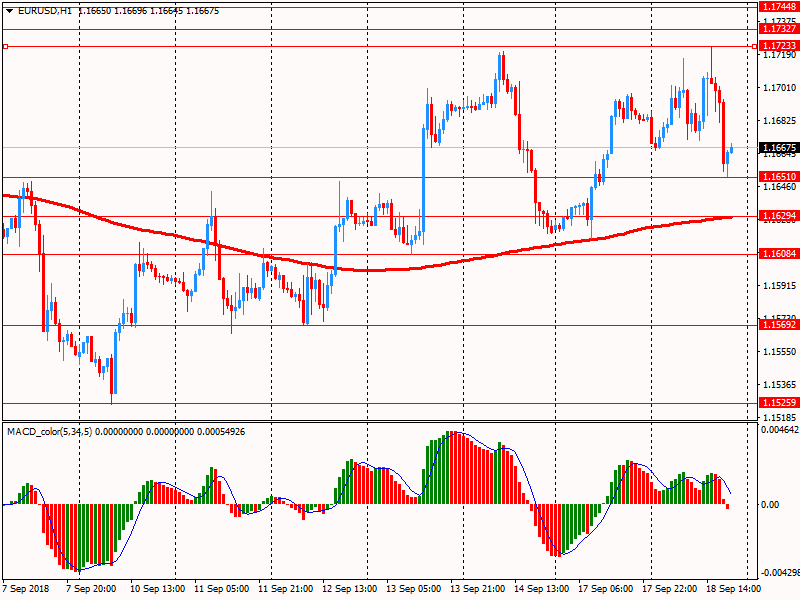Click the left handle of the 1.17233 line

coord(6,46)
